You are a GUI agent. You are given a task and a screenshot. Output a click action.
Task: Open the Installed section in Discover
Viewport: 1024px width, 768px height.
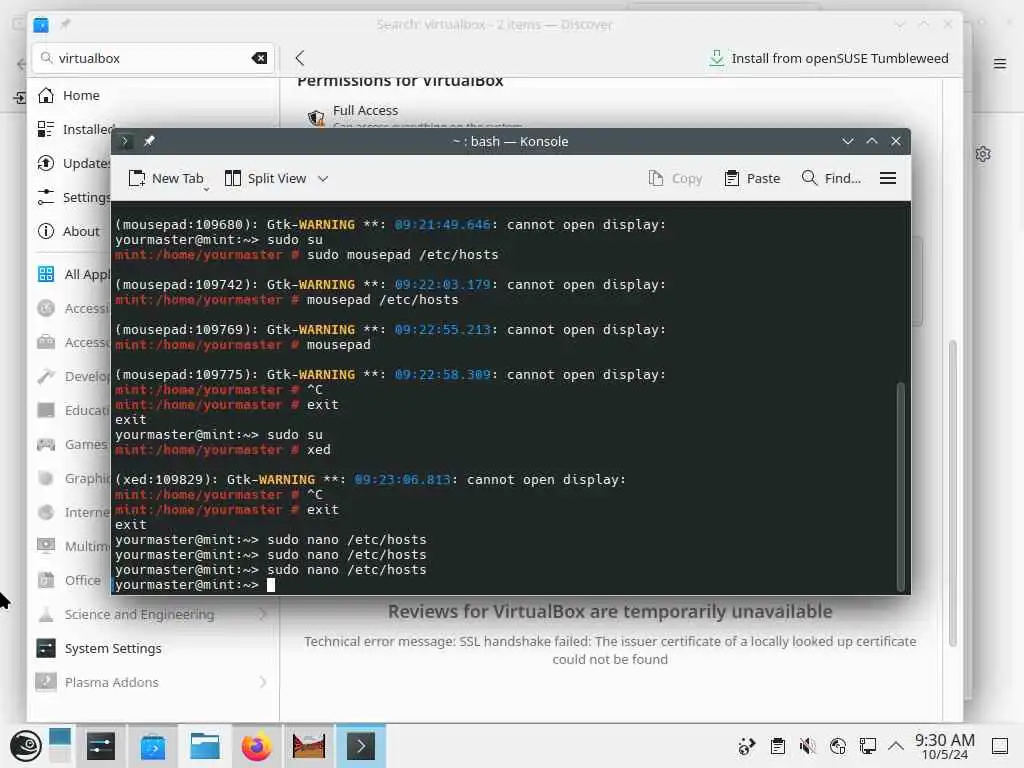(x=73, y=129)
